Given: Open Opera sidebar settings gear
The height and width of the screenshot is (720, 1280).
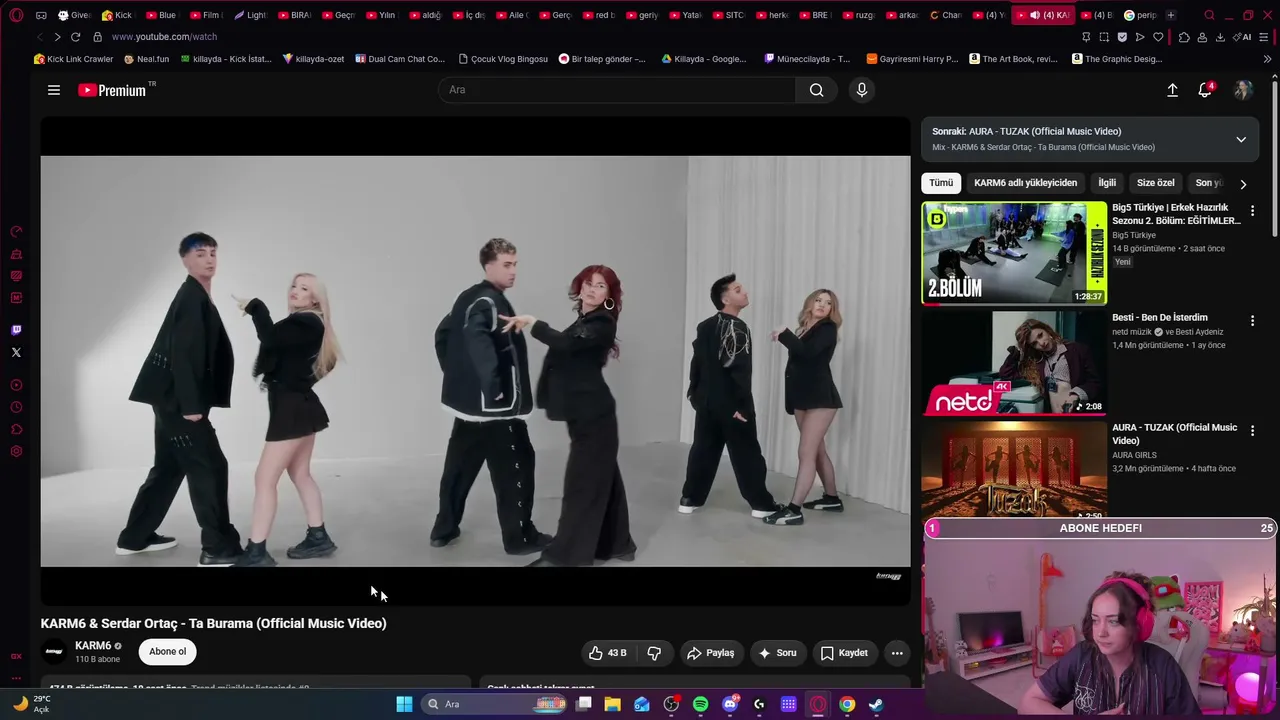Looking at the screenshot, I should point(16,451).
